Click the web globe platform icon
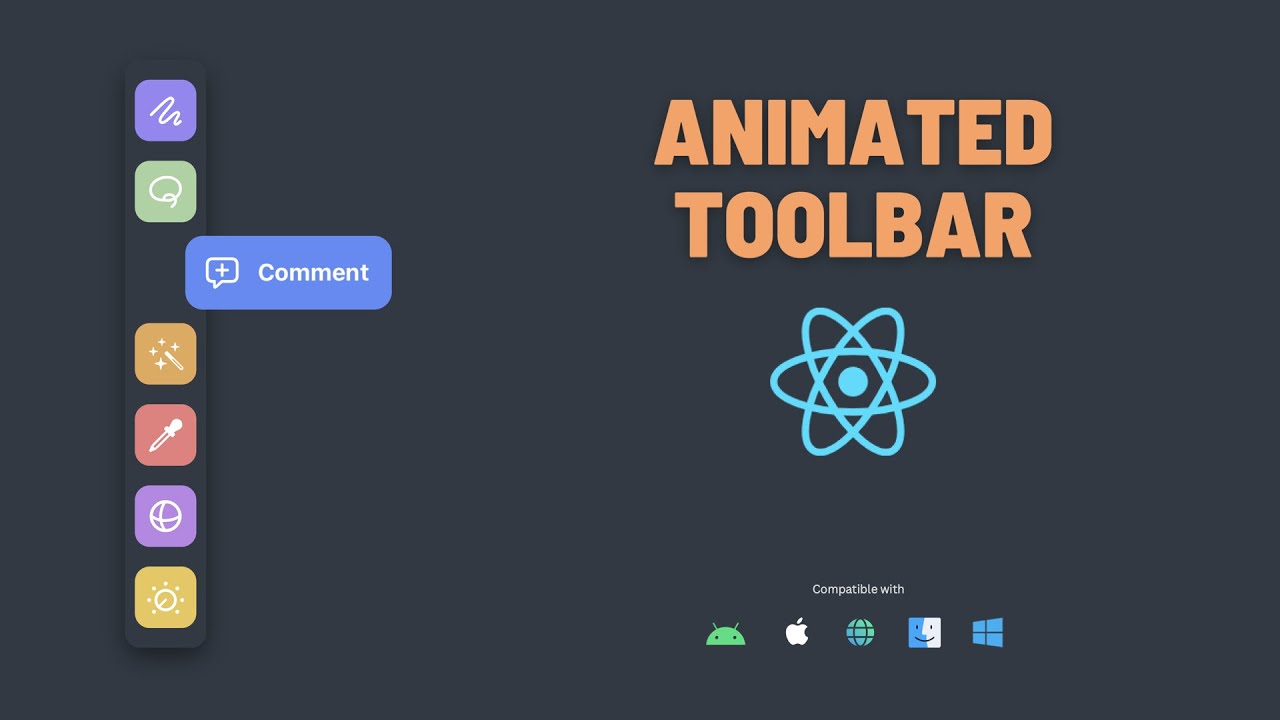 pos(860,632)
